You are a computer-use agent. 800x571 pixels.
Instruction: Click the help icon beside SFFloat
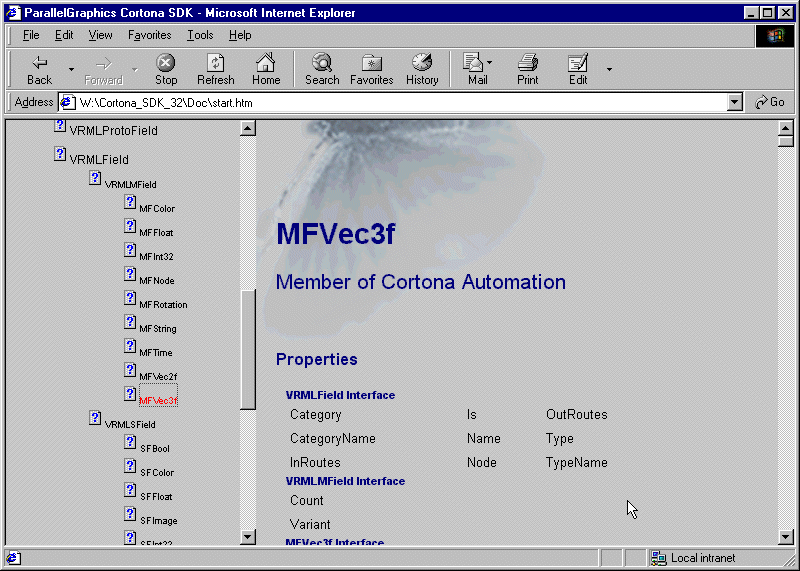click(130, 489)
